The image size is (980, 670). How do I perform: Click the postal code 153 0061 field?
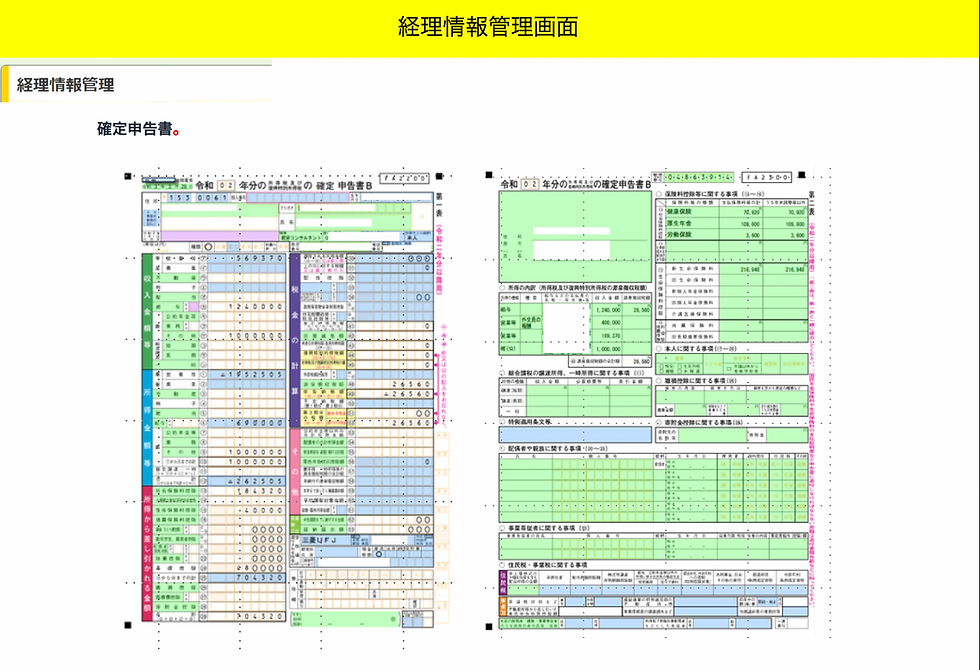(195, 198)
